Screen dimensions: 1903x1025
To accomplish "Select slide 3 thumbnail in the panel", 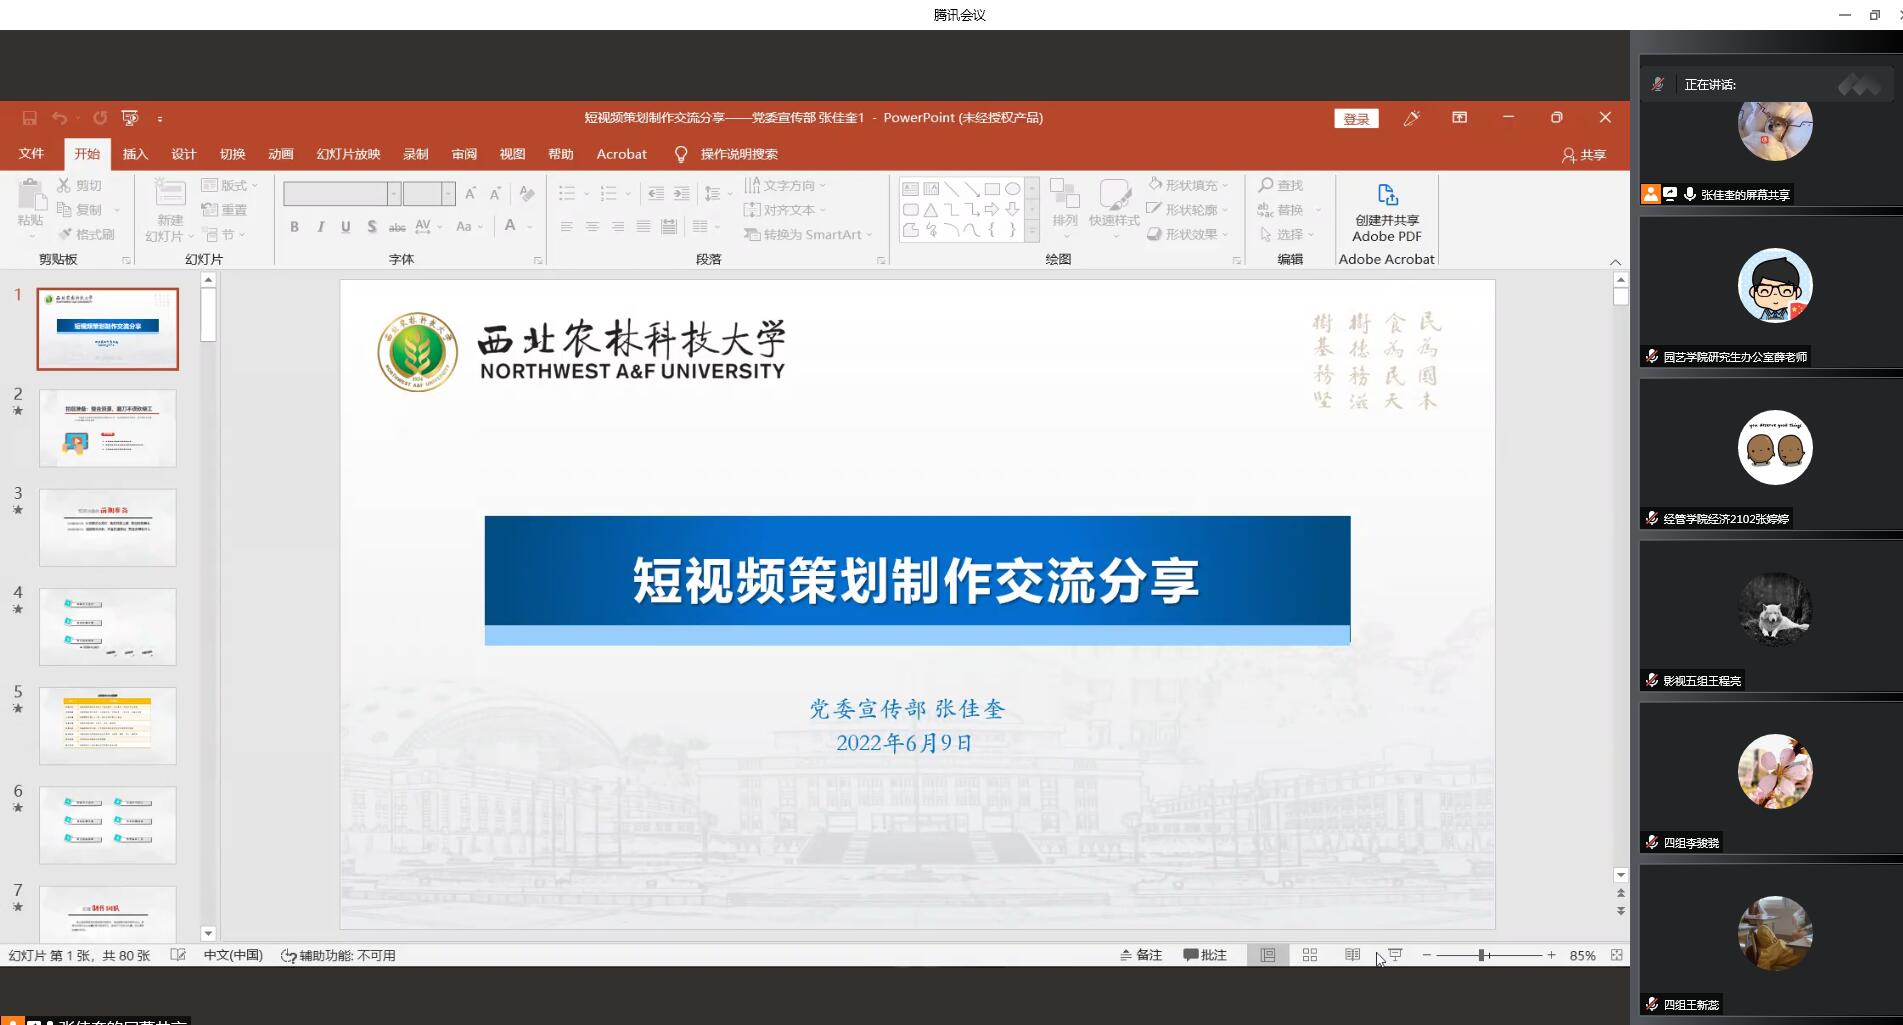I will pos(108,527).
